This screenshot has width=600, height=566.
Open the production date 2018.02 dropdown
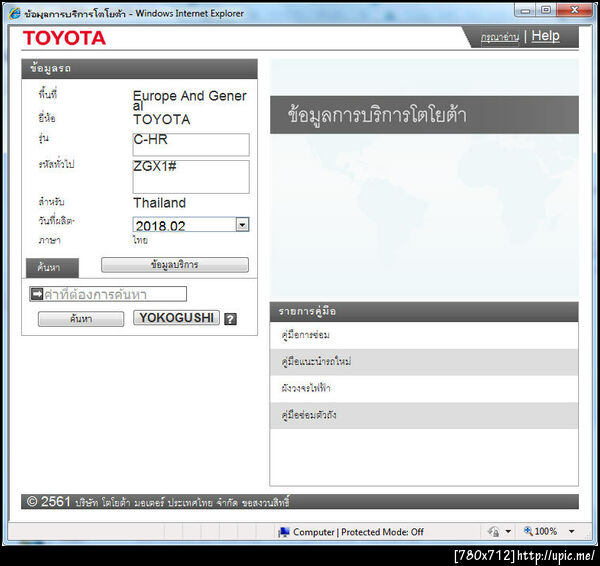click(x=242, y=225)
